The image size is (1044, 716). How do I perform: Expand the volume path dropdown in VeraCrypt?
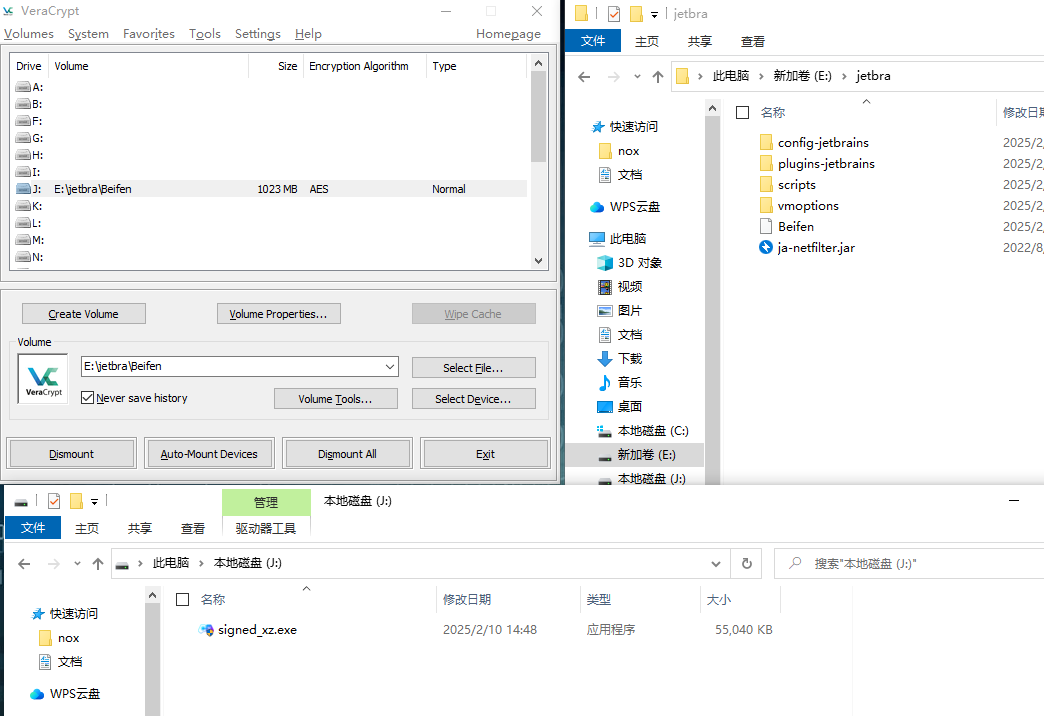point(390,366)
